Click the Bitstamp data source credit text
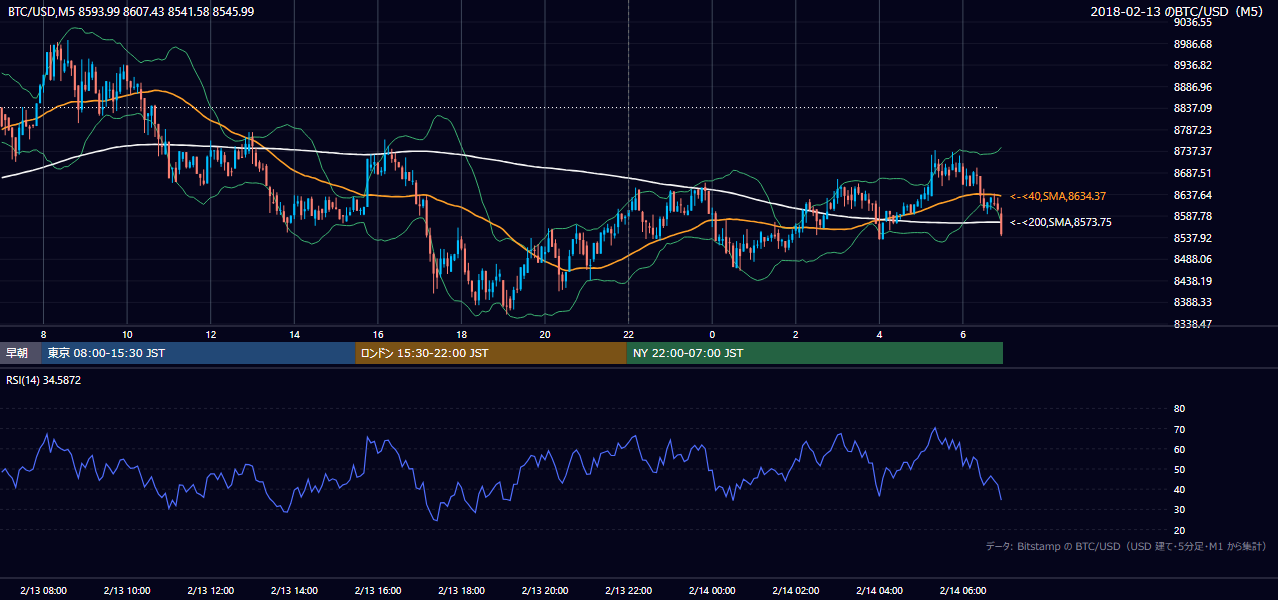 pyautogui.click(x=1126, y=546)
